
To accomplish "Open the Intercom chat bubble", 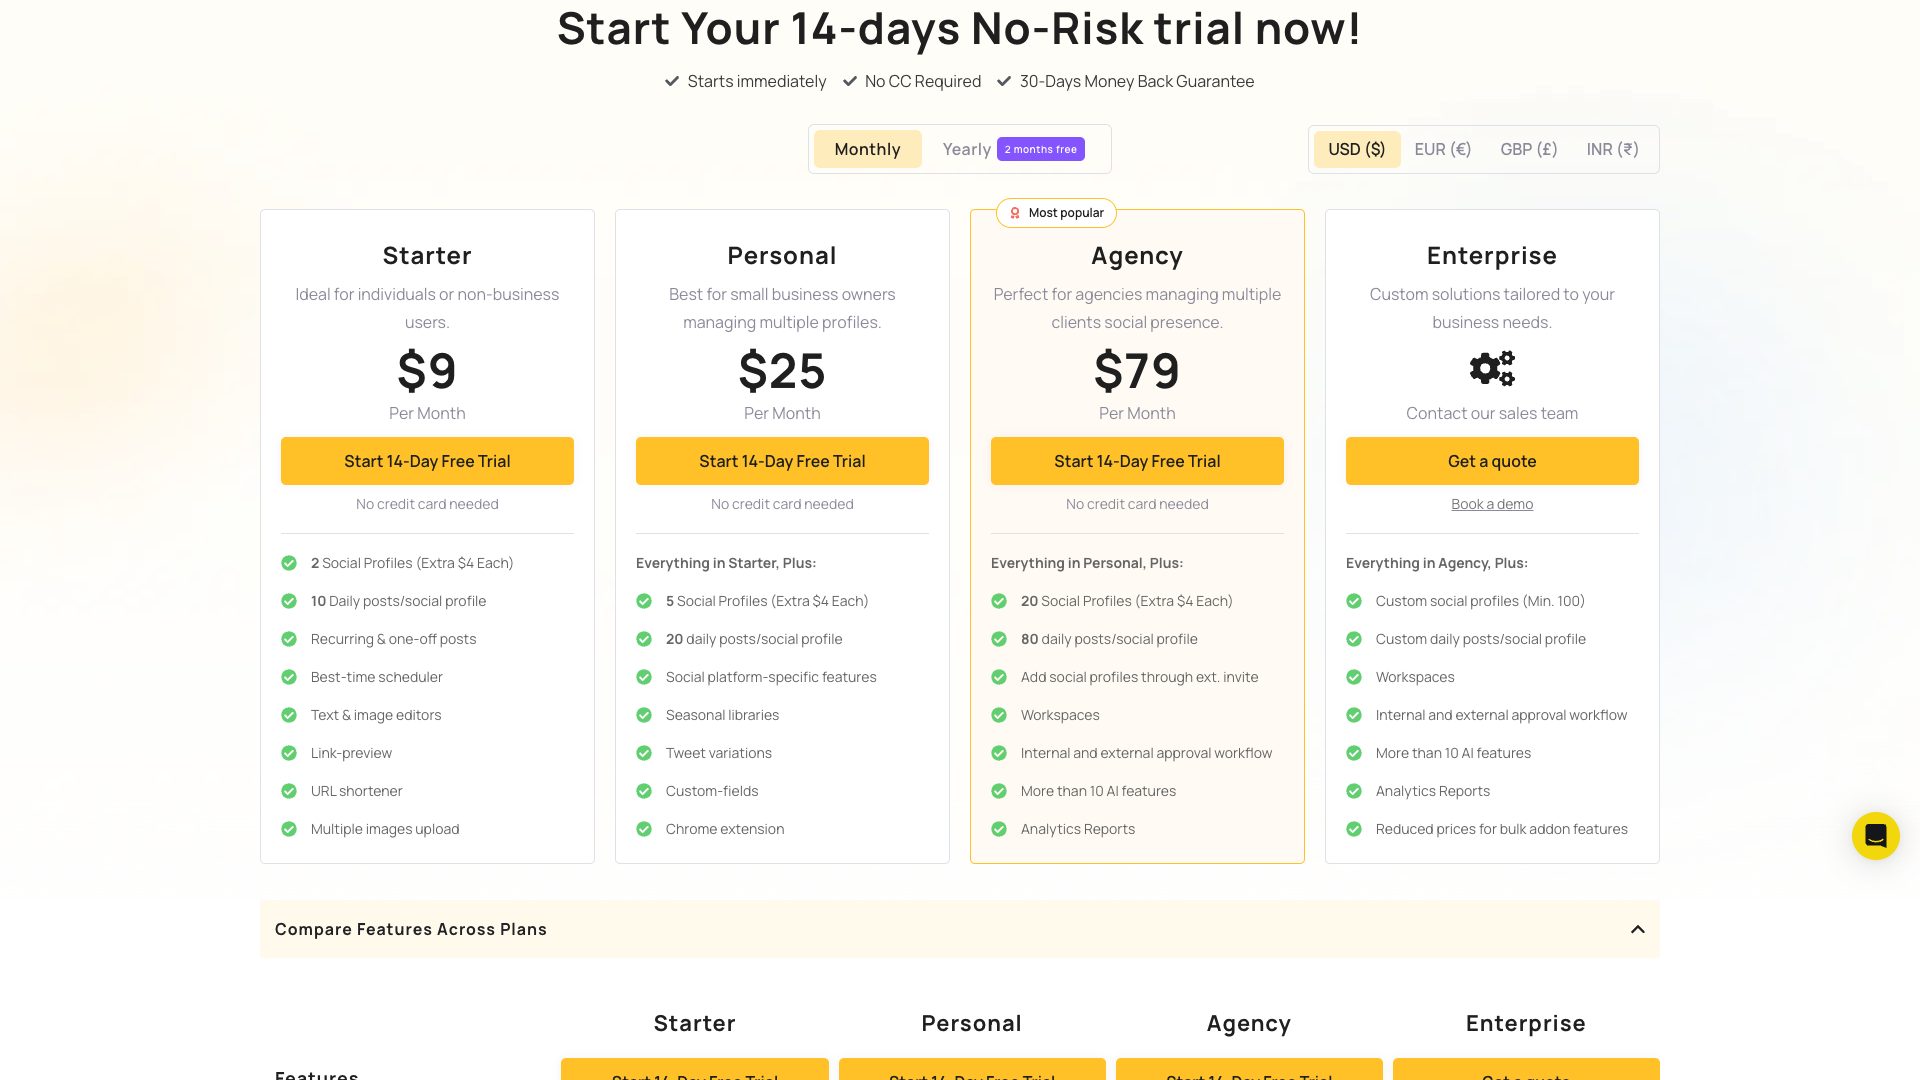I will [x=1875, y=836].
